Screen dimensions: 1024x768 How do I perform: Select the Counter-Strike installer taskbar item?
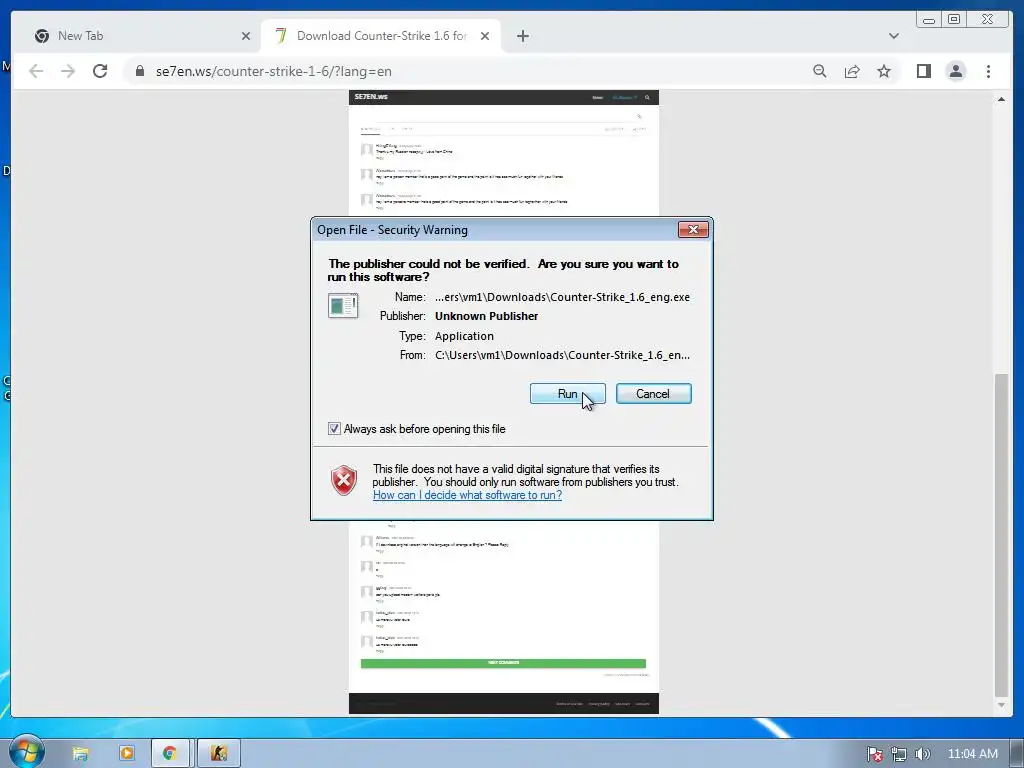click(x=219, y=754)
